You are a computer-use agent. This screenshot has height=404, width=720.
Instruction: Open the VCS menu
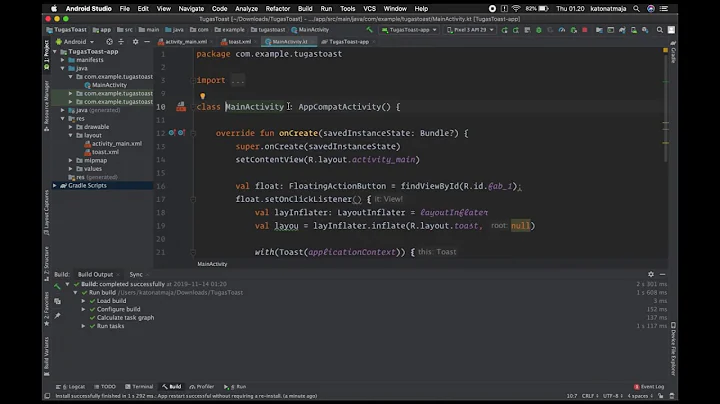click(369, 8)
